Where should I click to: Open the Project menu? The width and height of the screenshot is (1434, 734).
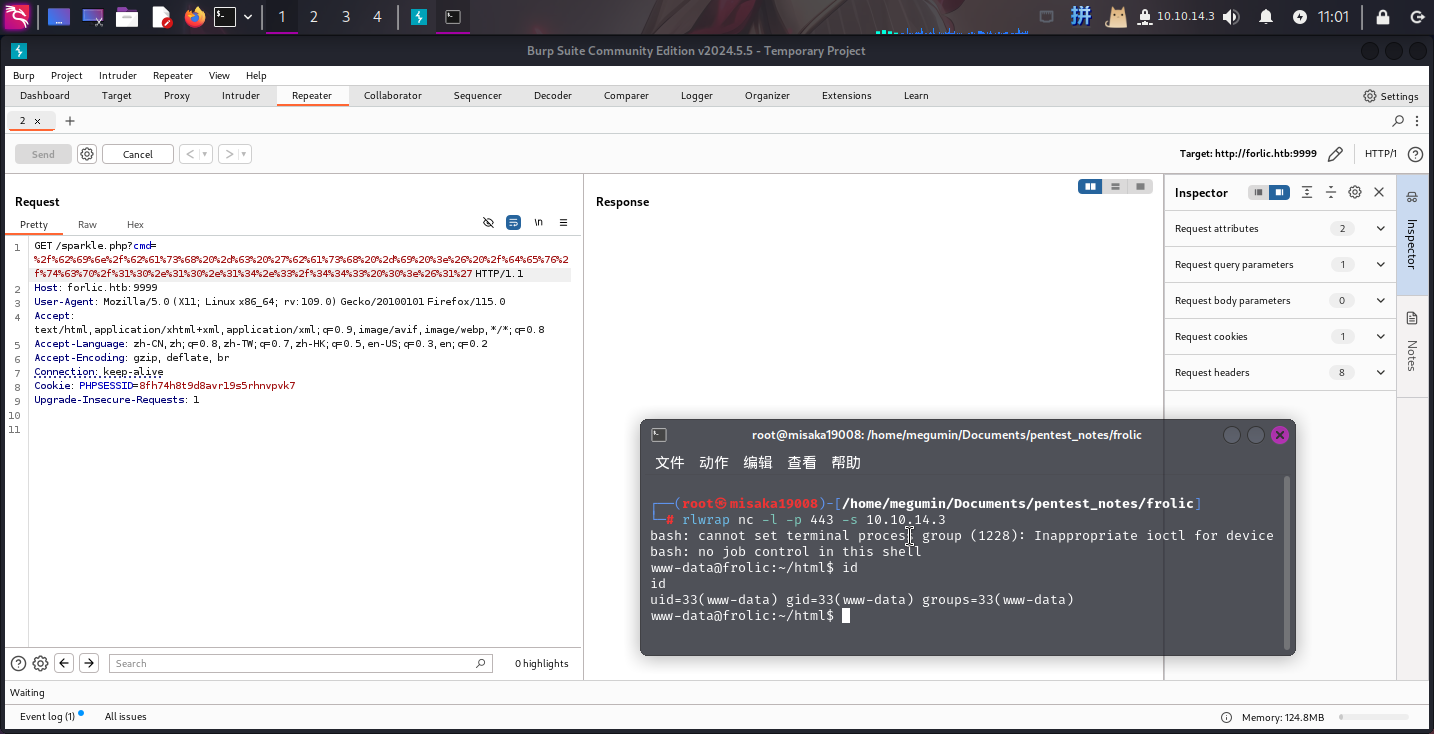pos(67,75)
